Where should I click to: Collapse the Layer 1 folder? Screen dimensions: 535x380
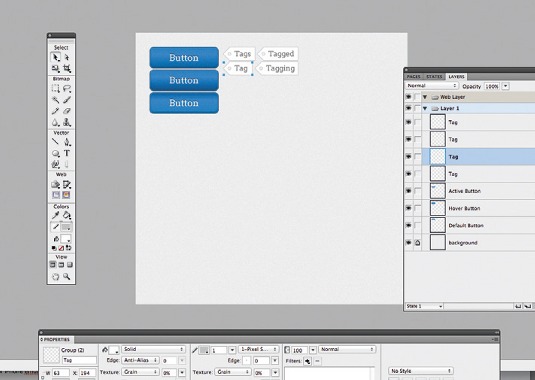point(425,108)
